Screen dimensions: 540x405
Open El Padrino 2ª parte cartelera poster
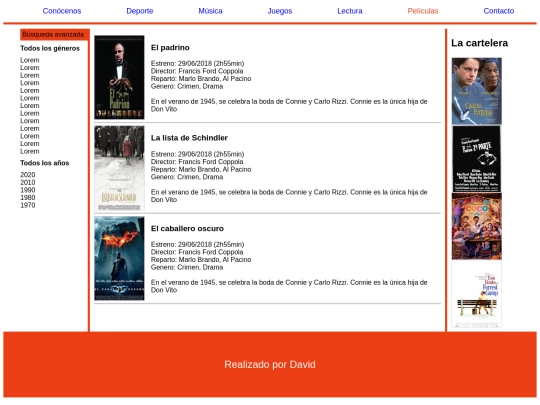477,159
